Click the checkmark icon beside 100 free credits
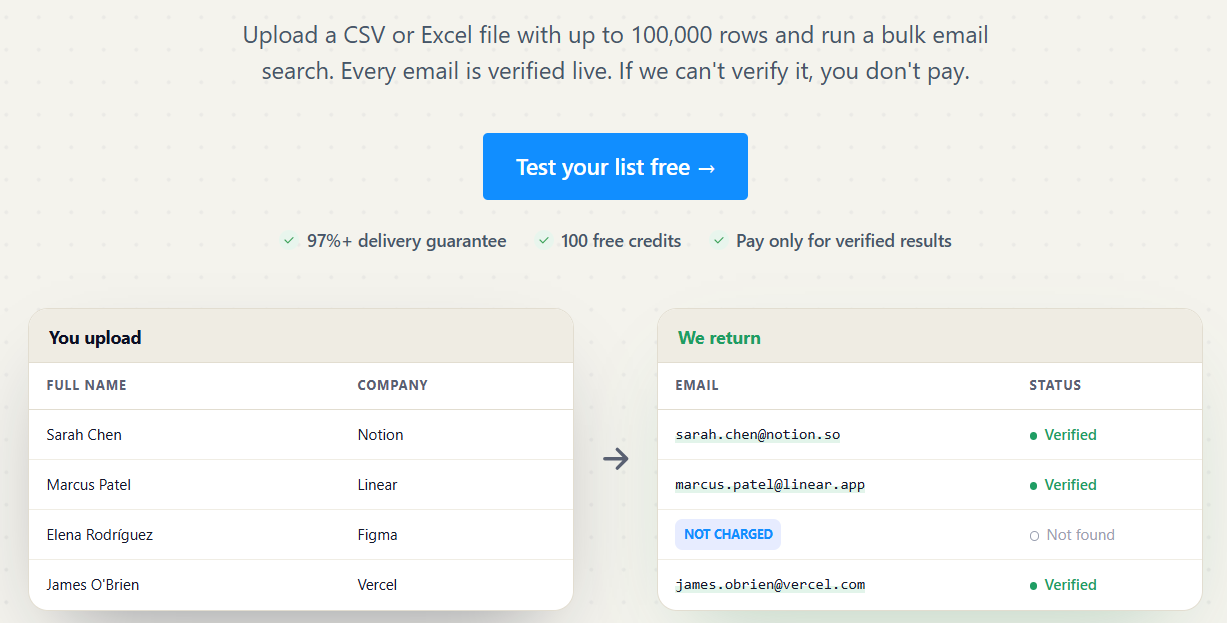The width and height of the screenshot is (1227, 623). tap(543, 241)
